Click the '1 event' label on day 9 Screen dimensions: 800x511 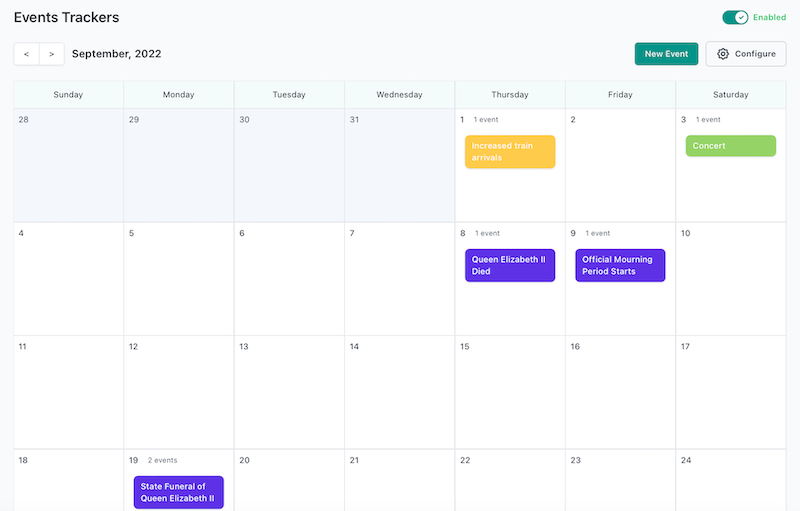point(597,233)
